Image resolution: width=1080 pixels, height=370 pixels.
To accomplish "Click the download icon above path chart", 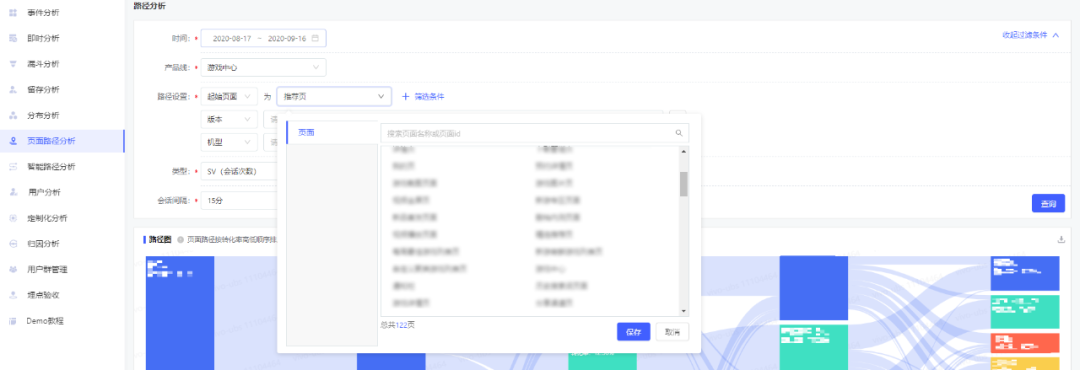I will [x=1061, y=240].
